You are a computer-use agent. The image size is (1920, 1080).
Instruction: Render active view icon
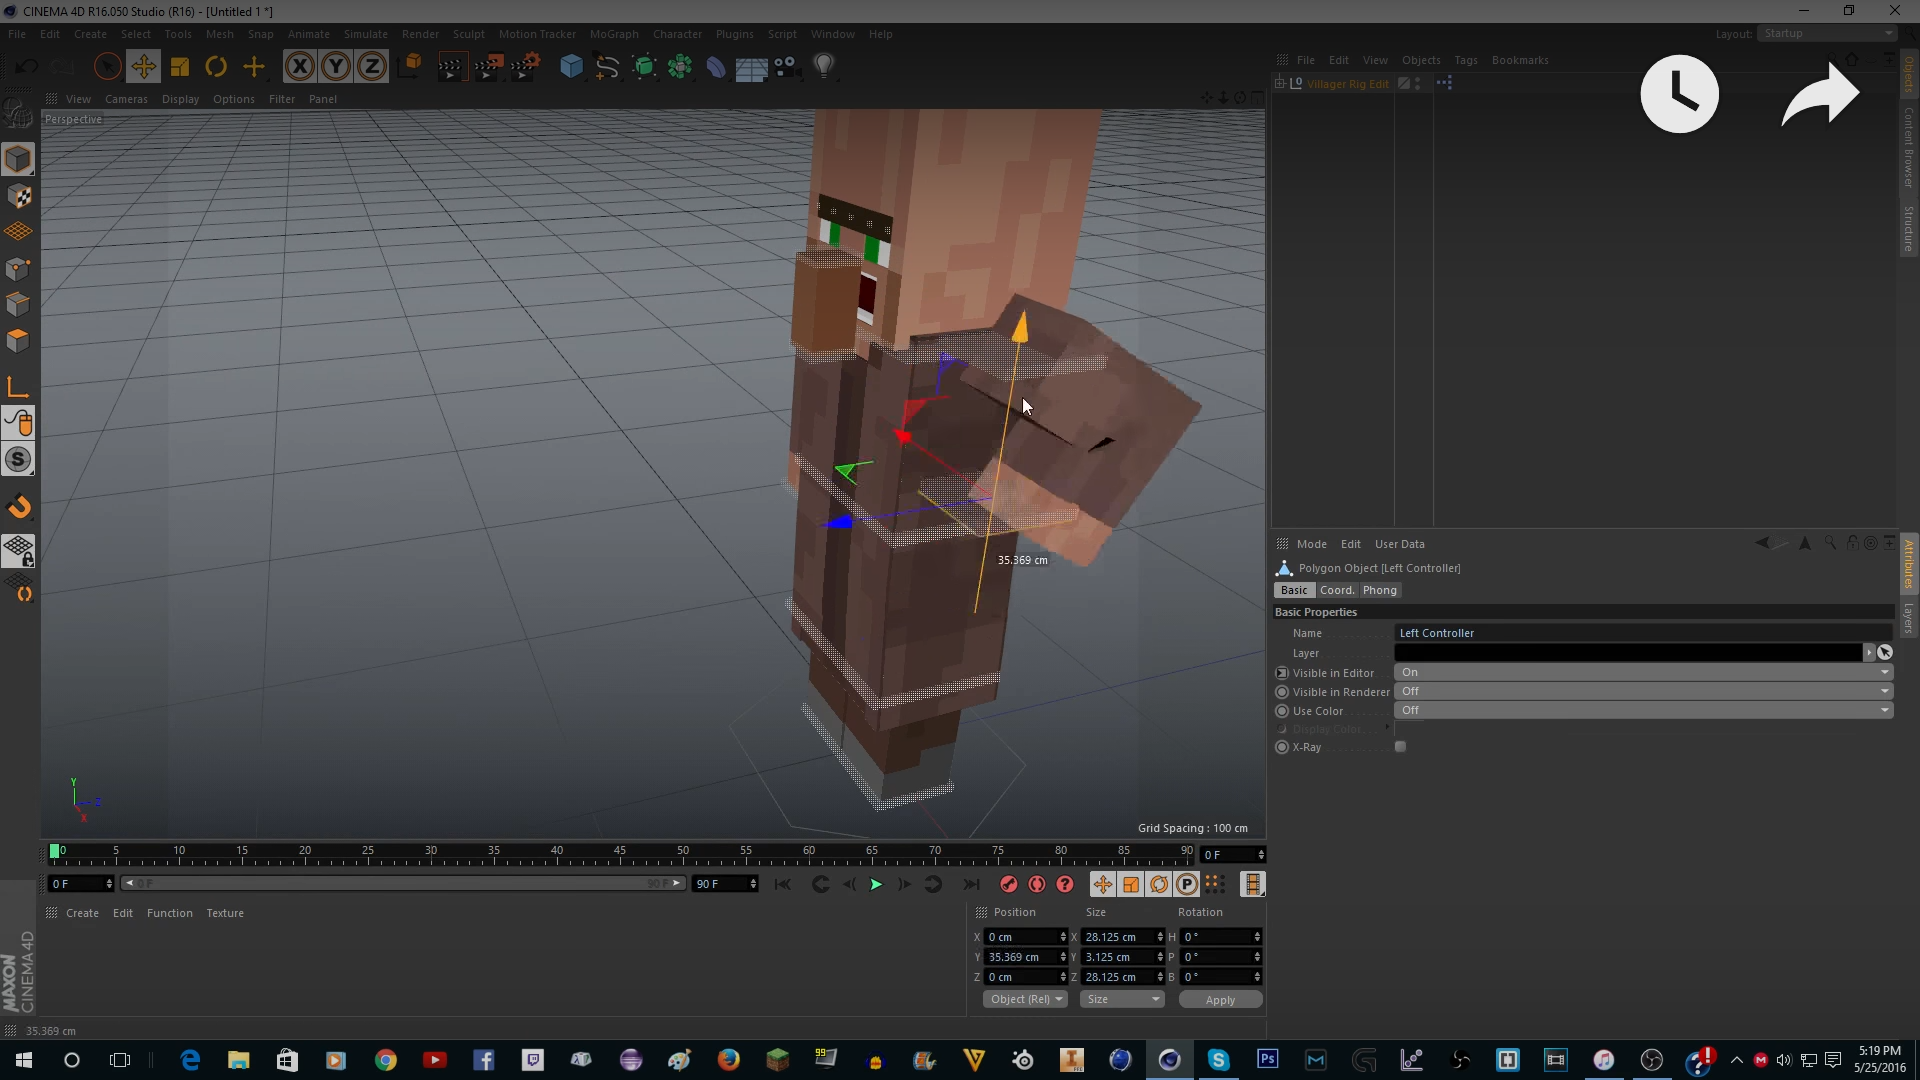tap(451, 67)
